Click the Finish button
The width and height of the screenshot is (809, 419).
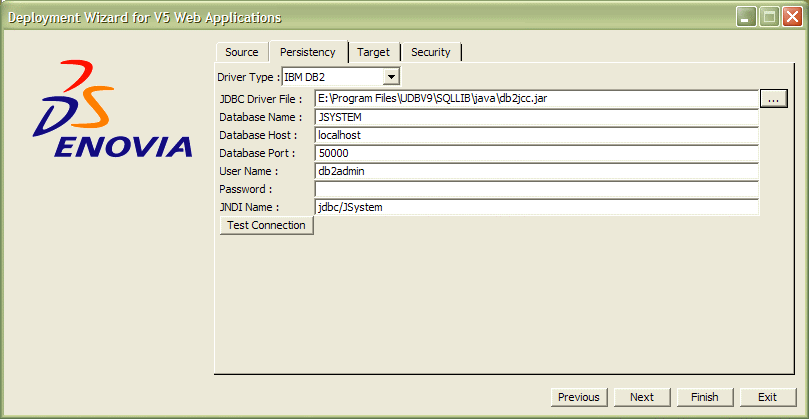[x=705, y=397]
